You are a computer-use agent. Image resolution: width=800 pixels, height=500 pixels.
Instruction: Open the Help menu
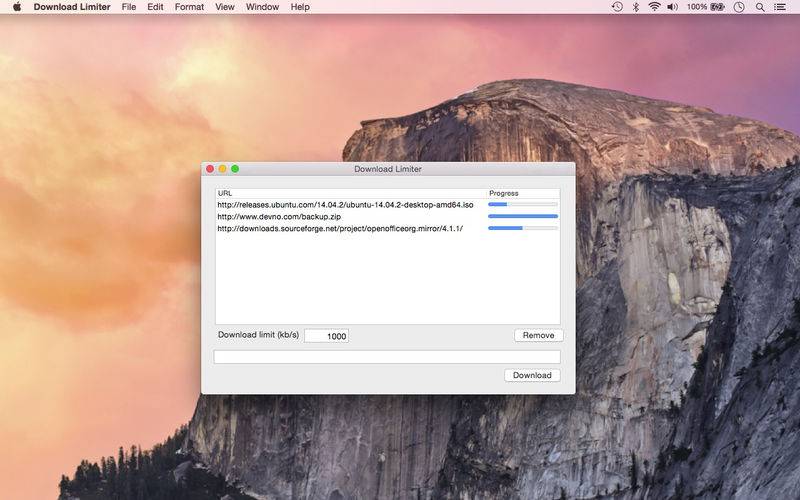click(300, 7)
